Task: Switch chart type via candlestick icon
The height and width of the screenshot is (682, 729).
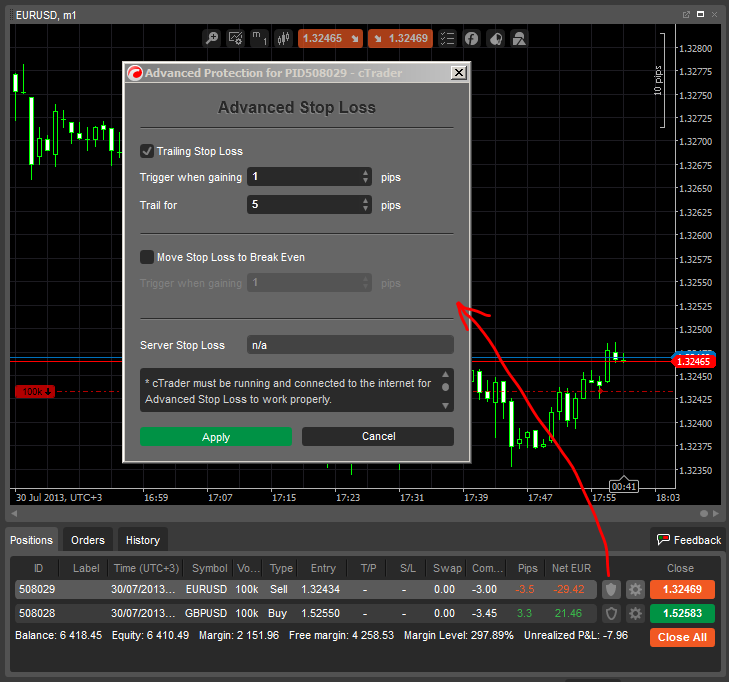Action: click(x=283, y=38)
